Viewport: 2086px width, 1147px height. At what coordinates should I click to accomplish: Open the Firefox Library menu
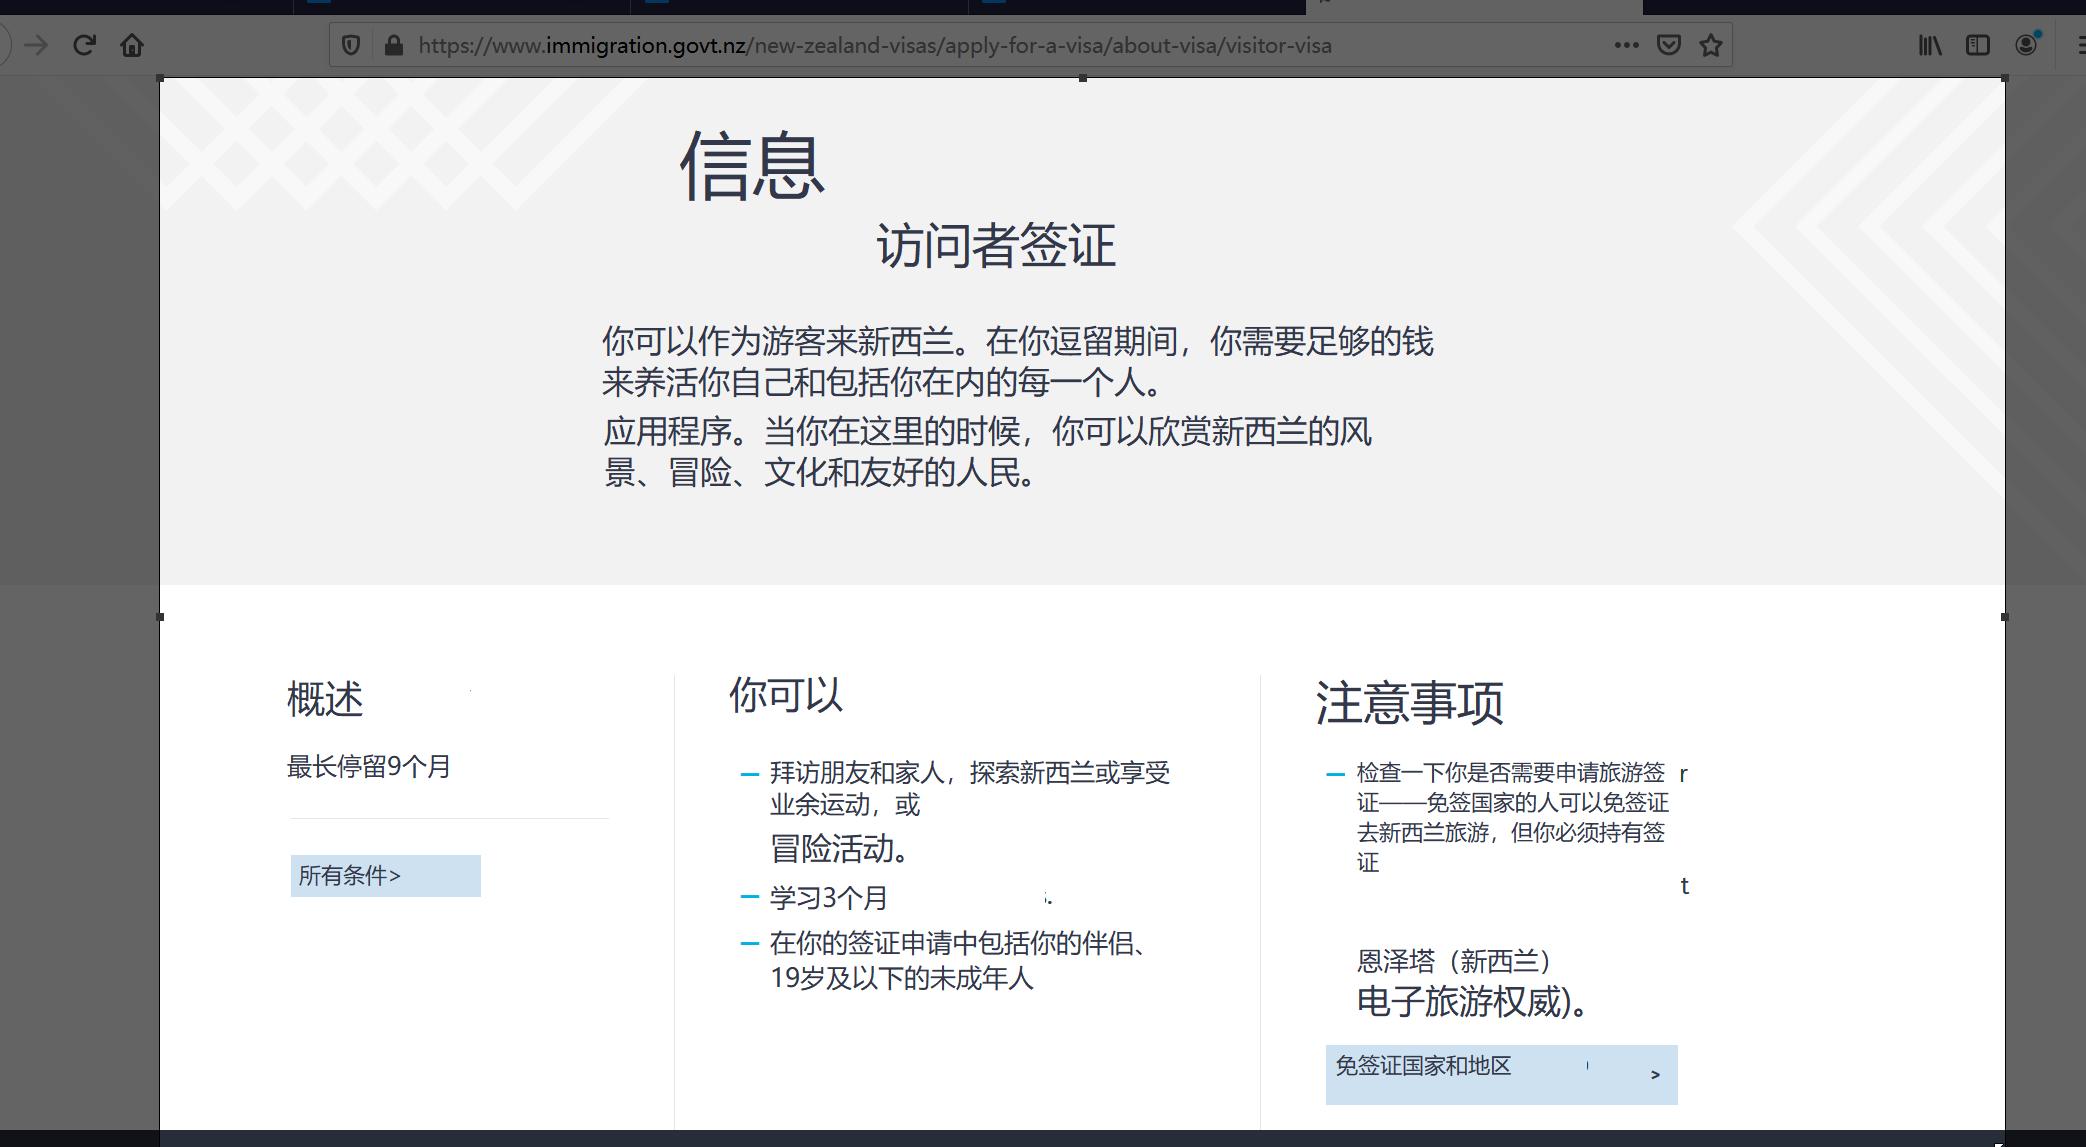pyautogui.click(x=1929, y=44)
